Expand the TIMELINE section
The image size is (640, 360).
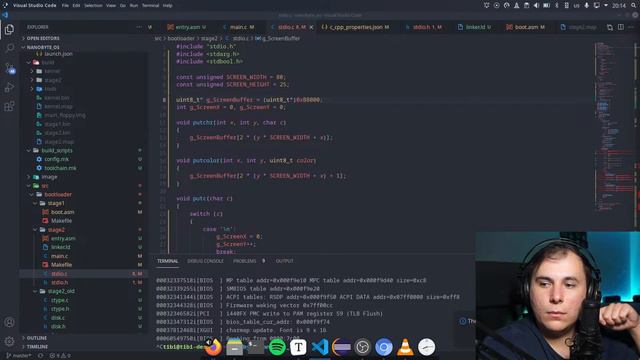click(x=37, y=347)
